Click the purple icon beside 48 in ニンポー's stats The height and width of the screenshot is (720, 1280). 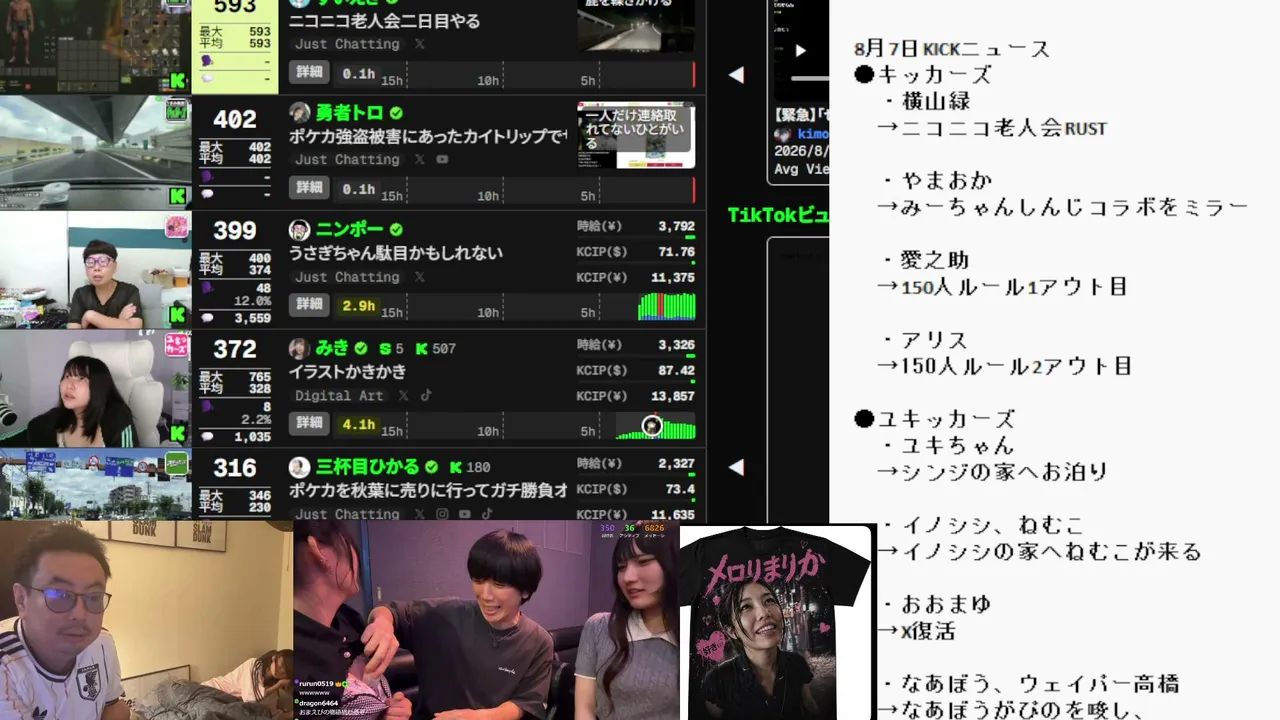pyautogui.click(x=207, y=288)
